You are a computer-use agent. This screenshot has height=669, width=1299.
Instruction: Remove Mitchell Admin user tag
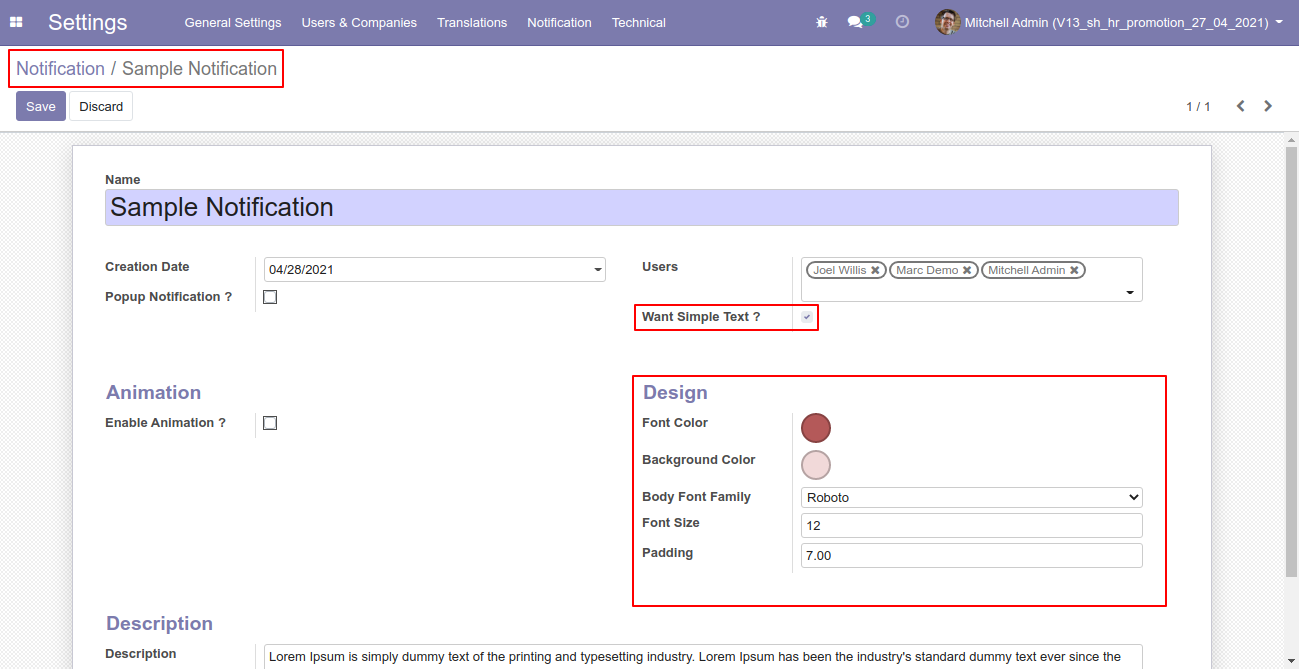(x=1074, y=270)
